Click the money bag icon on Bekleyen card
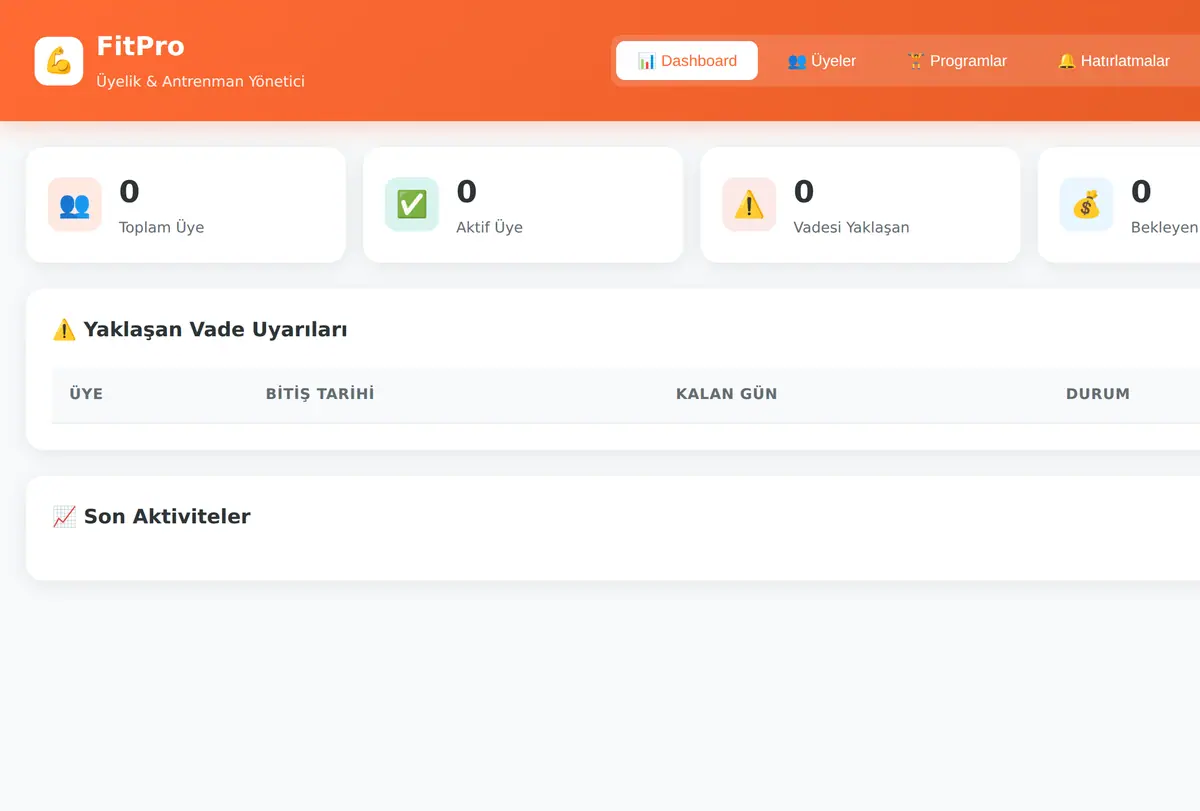The width and height of the screenshot is (1200, 811). 1086,205
